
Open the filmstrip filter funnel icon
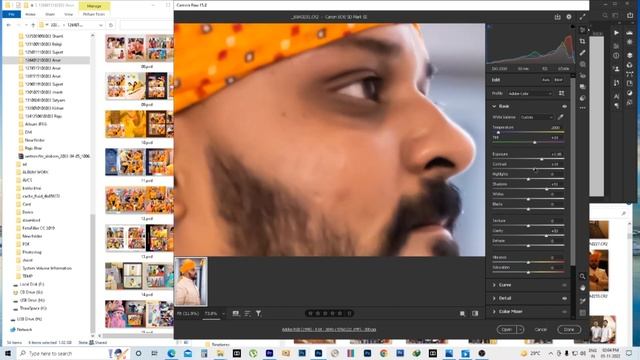(x=258, y=313)
